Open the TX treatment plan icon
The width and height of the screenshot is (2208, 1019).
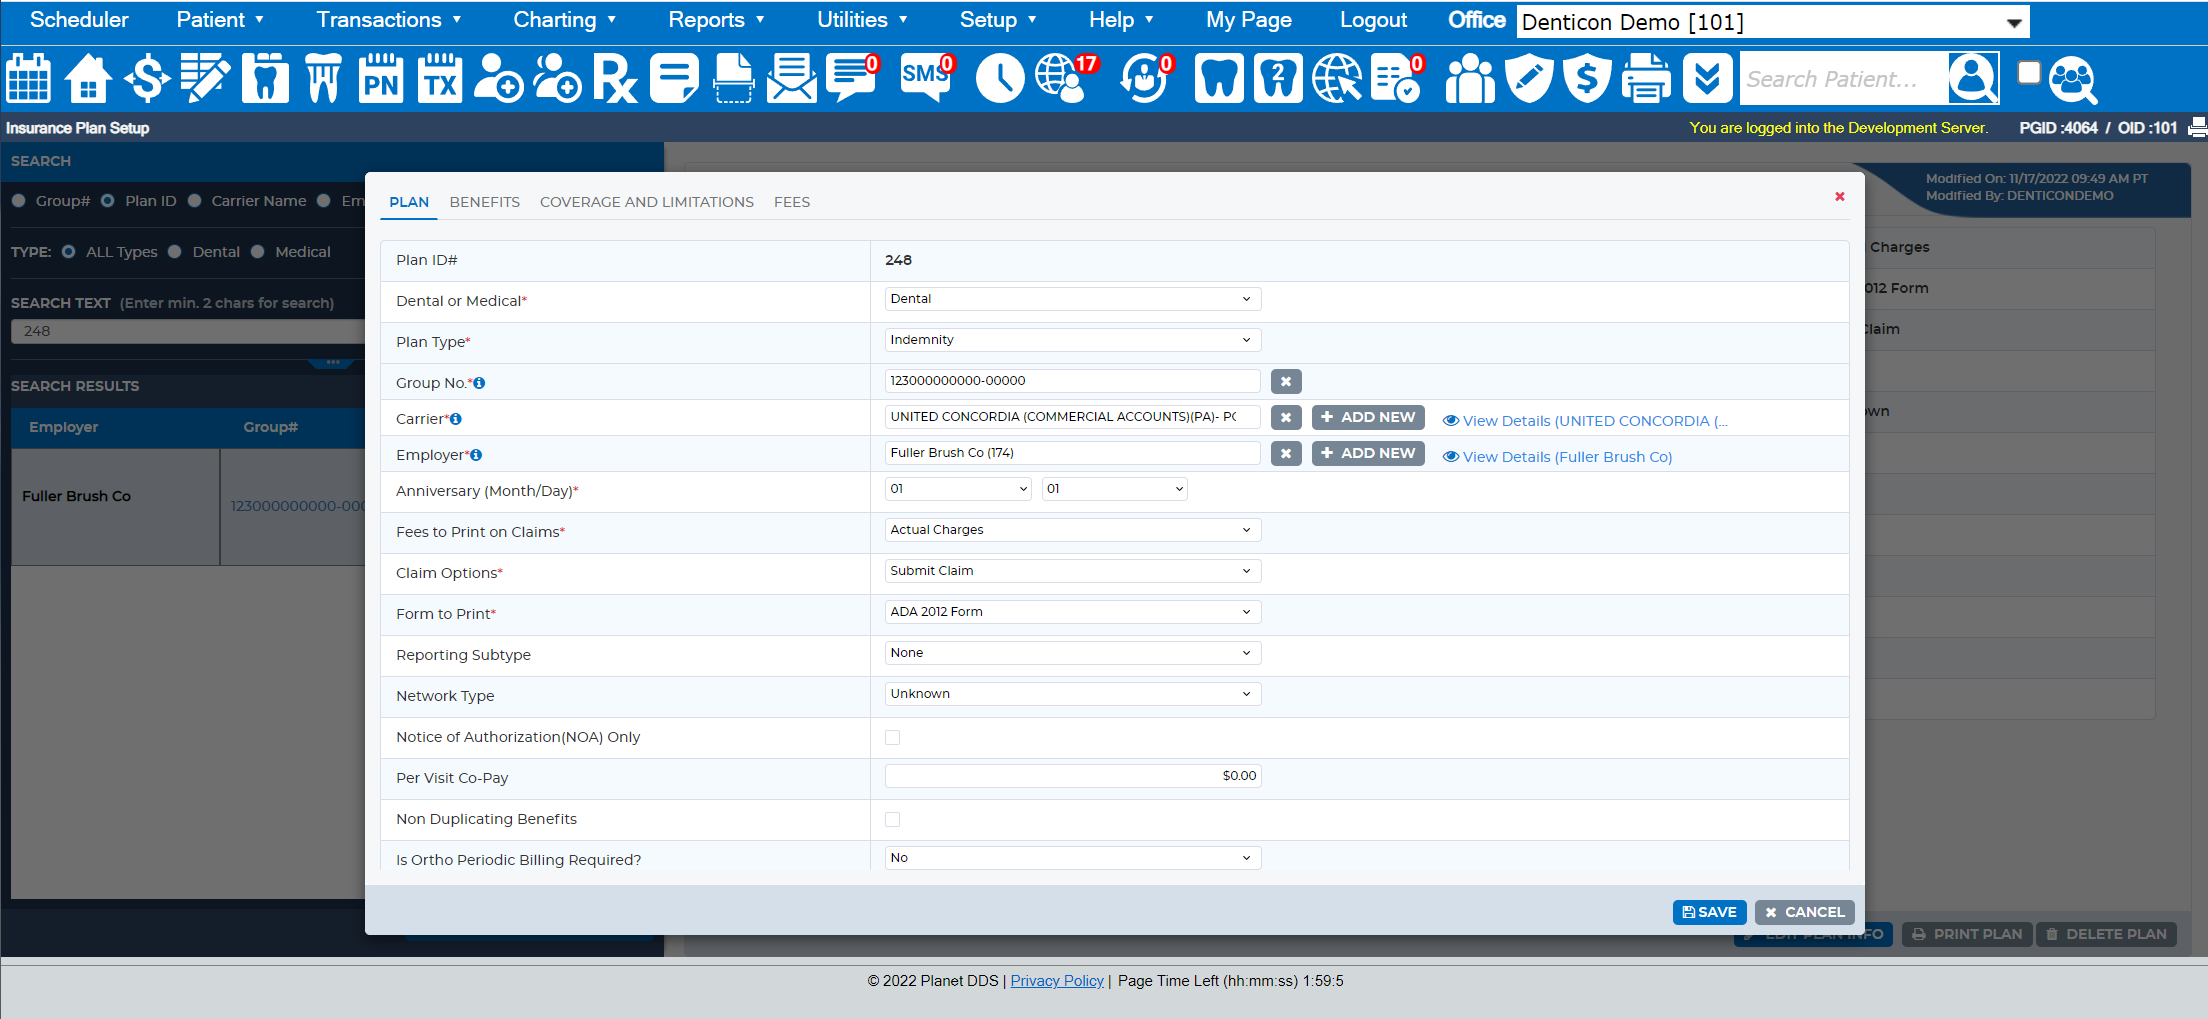click(440, 79)
